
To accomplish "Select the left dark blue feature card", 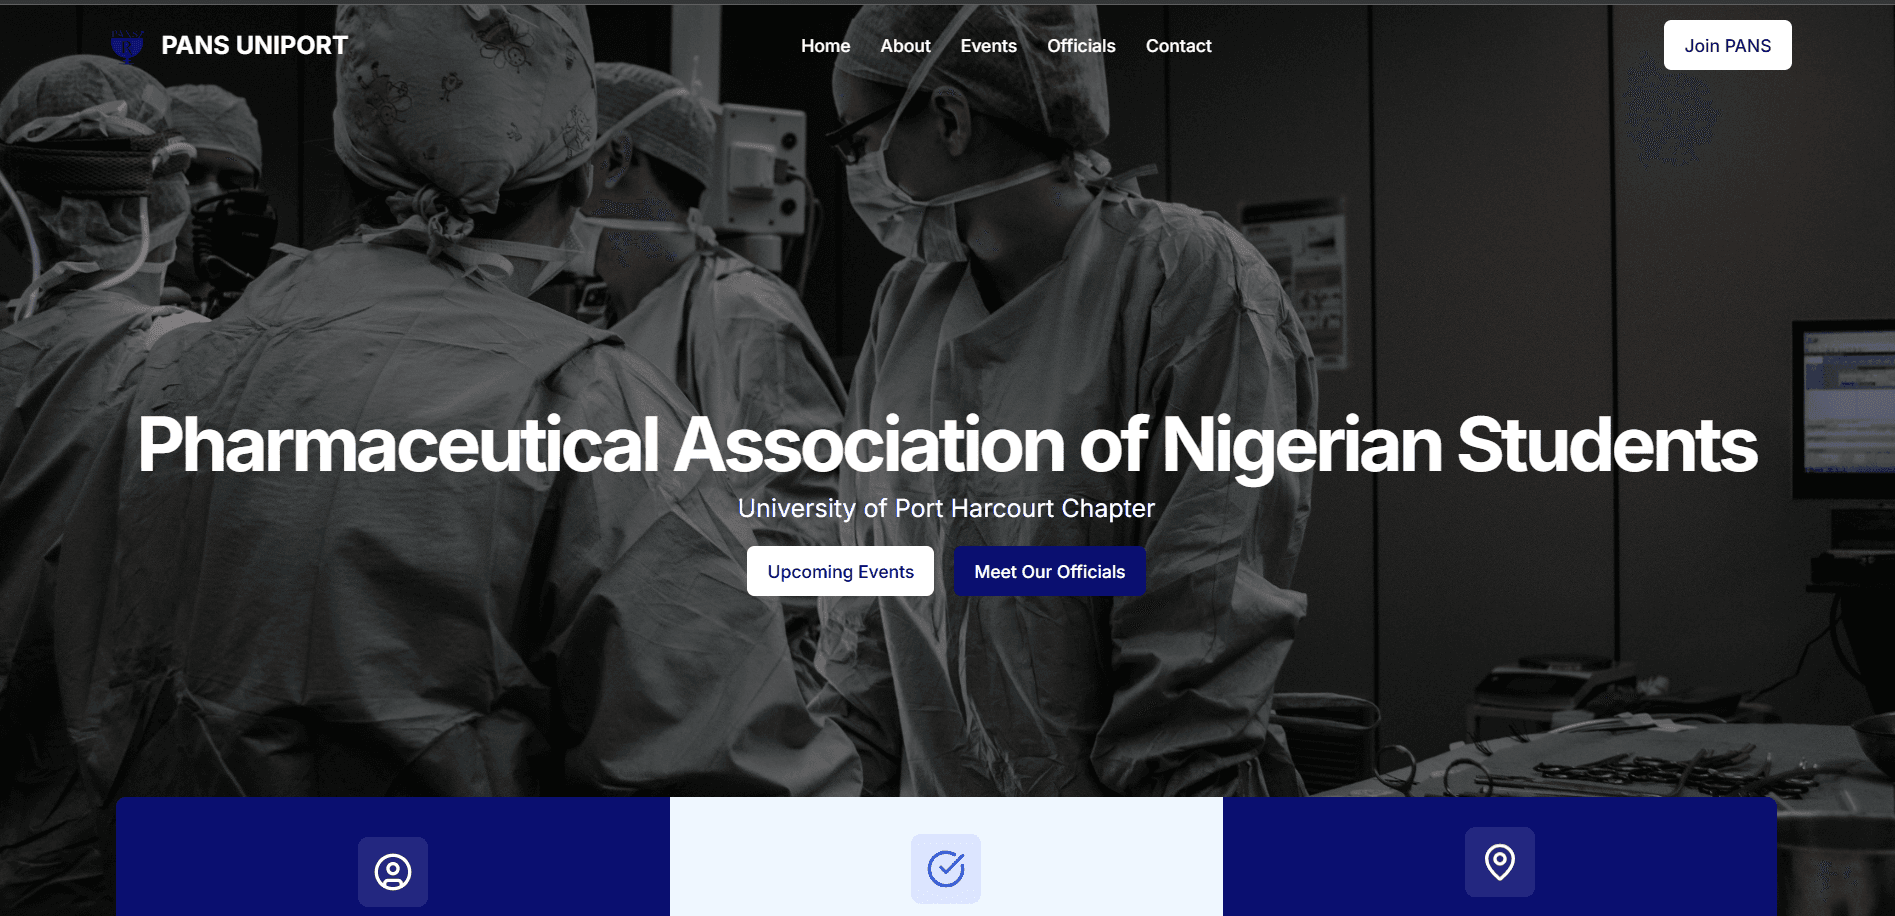I will tap(393, 856).
